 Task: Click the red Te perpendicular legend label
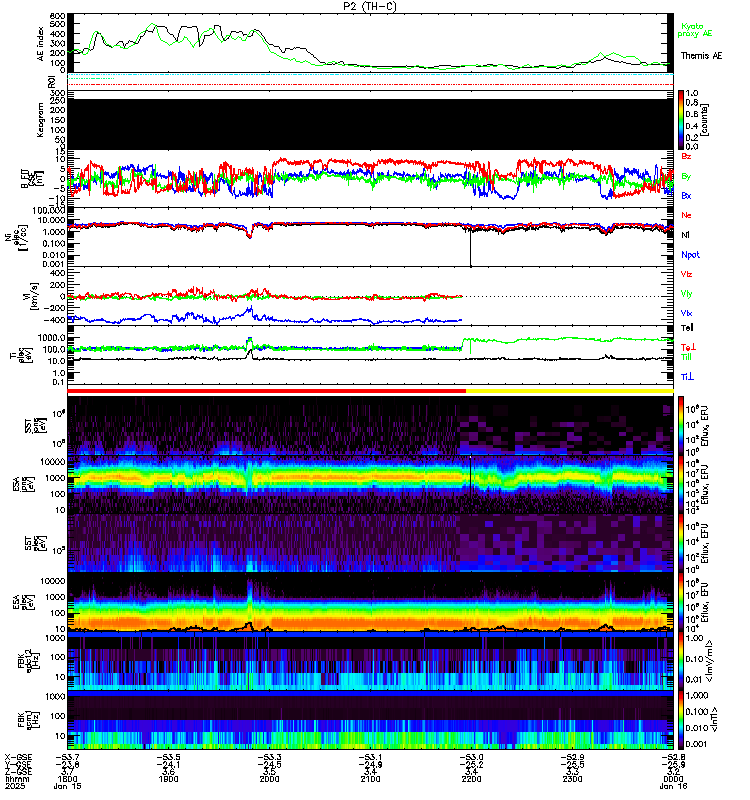(x=688, y=347)
